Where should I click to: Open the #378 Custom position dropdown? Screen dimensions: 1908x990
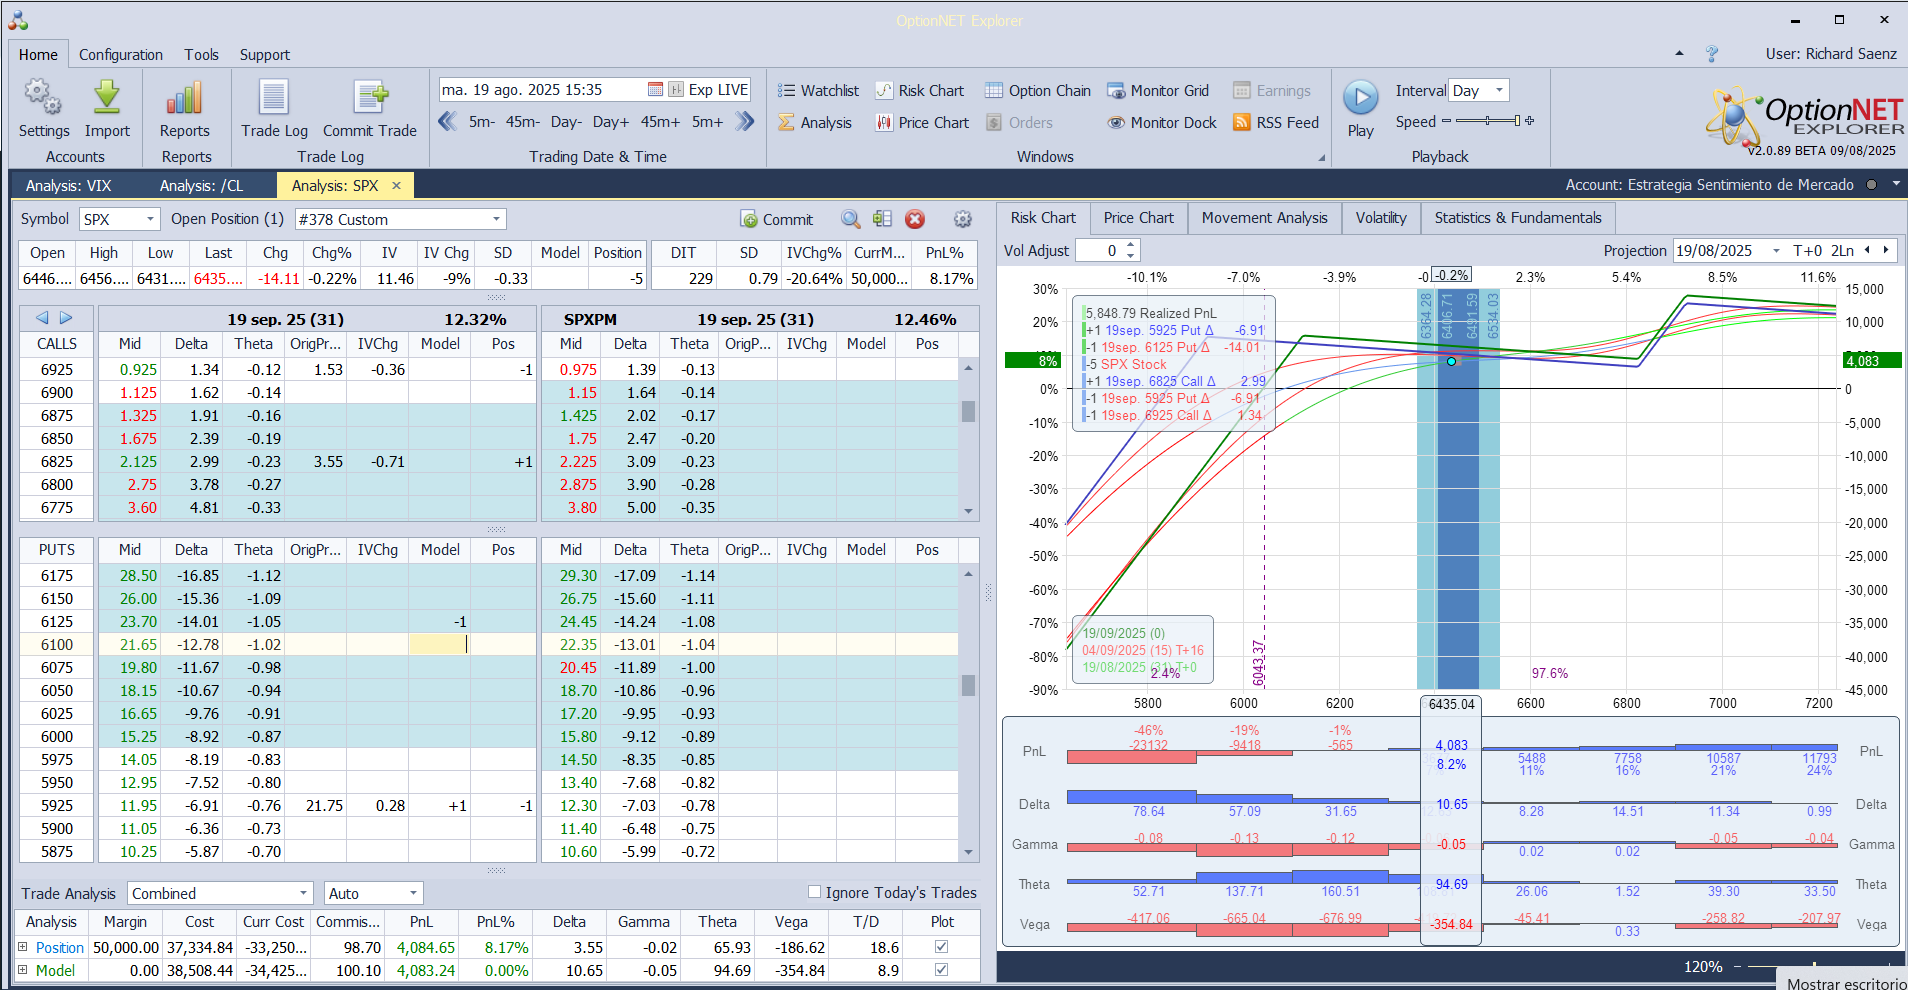click(496, 219)
